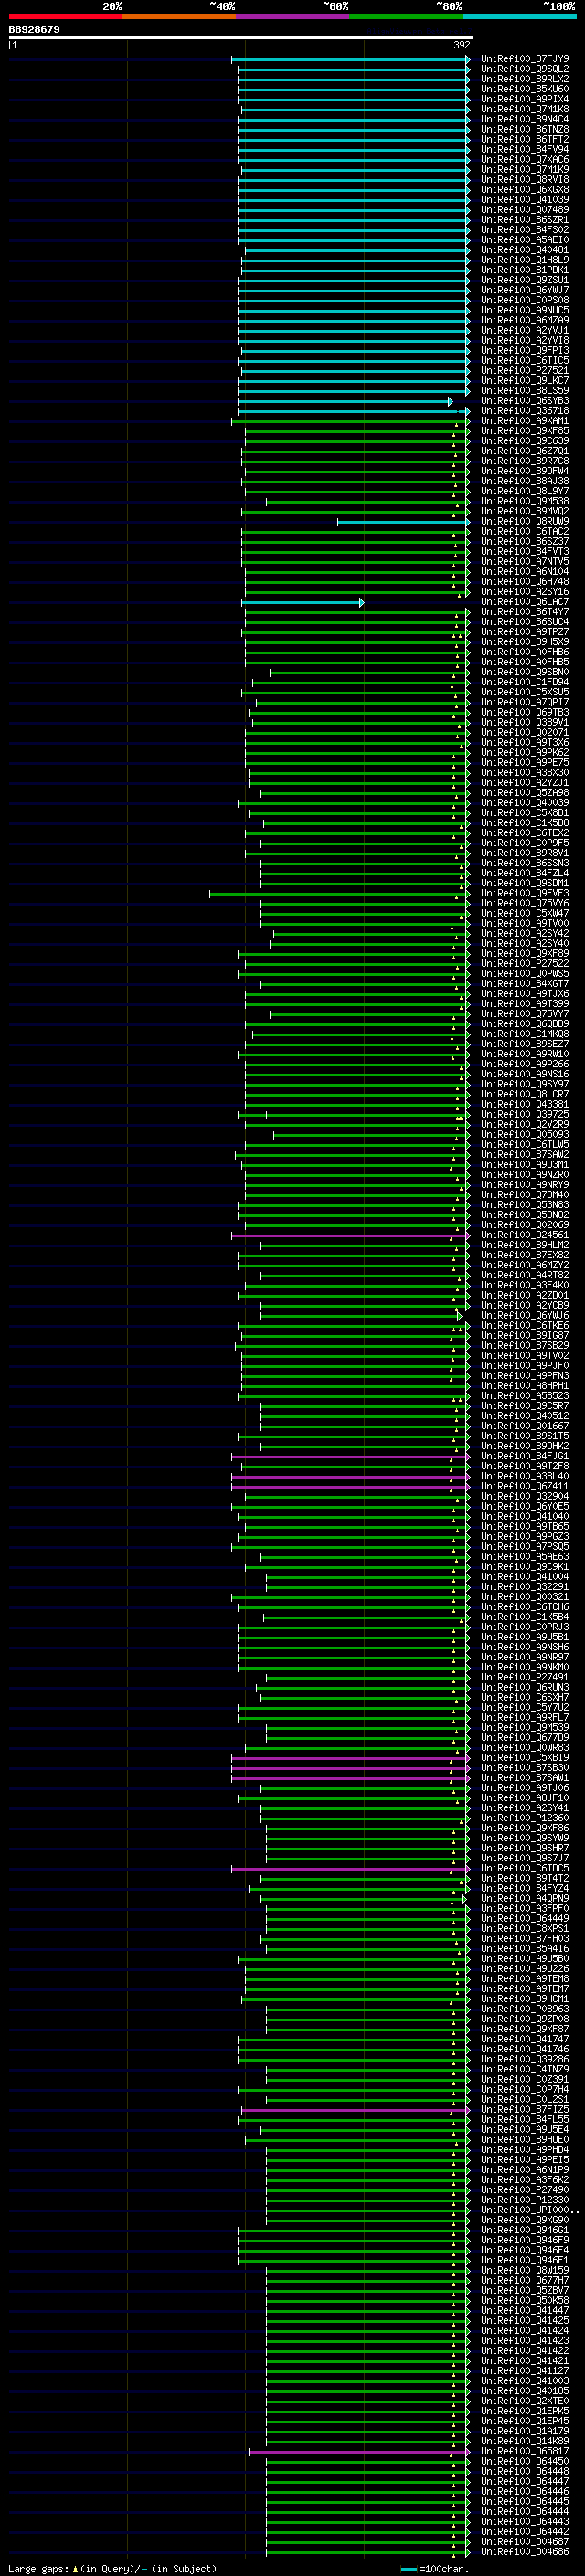
Task: Click the purple ~60% legend segment
Action: (293, 17)
